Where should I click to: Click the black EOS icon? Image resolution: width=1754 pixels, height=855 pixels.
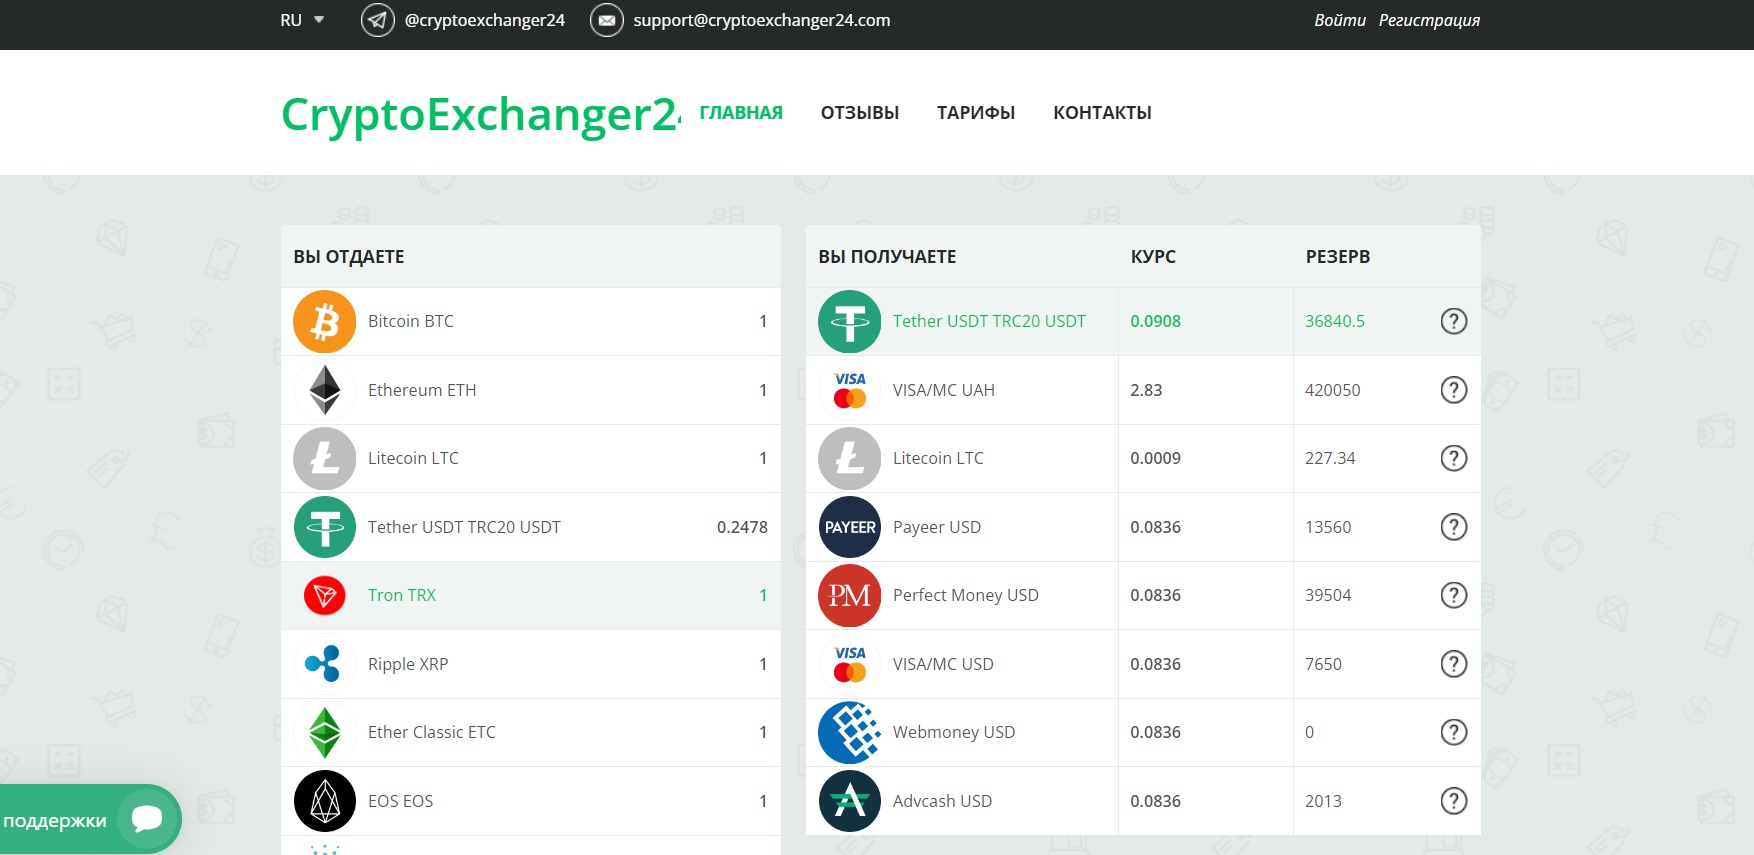pyautogui.click(x=325, y=801)
